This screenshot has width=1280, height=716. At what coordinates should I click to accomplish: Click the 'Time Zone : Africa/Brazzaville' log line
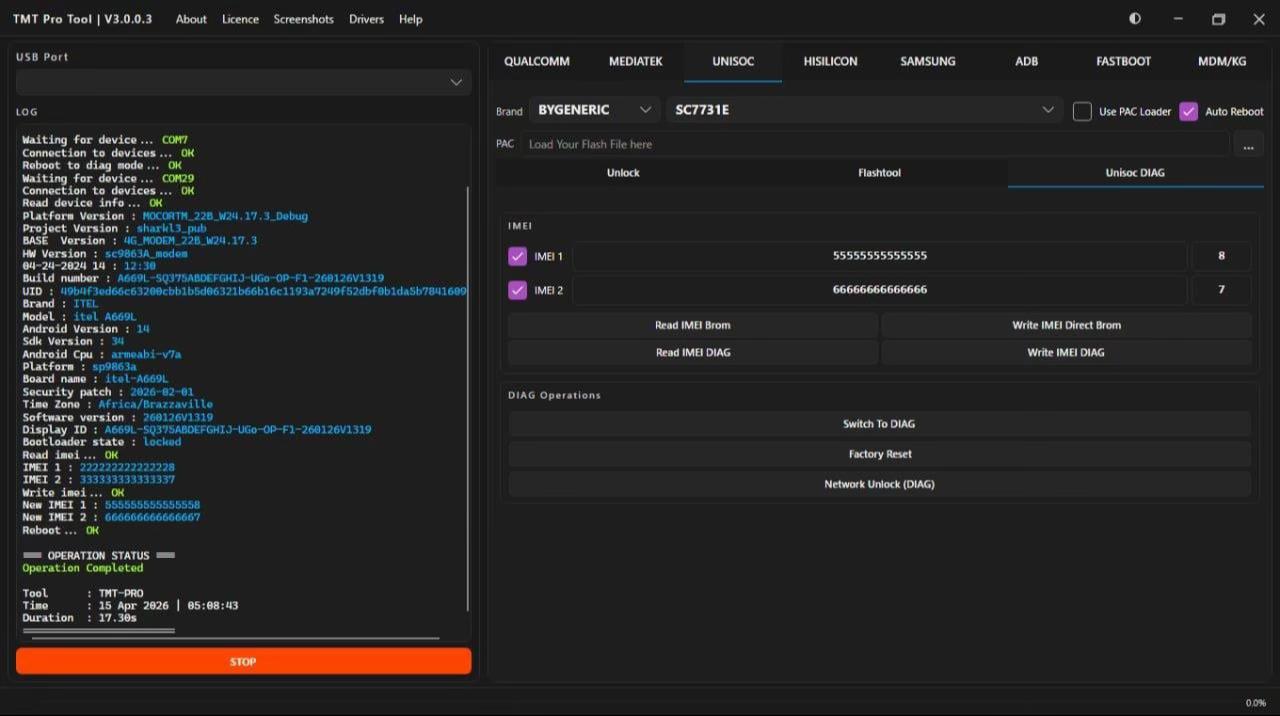tap(117, 404)
